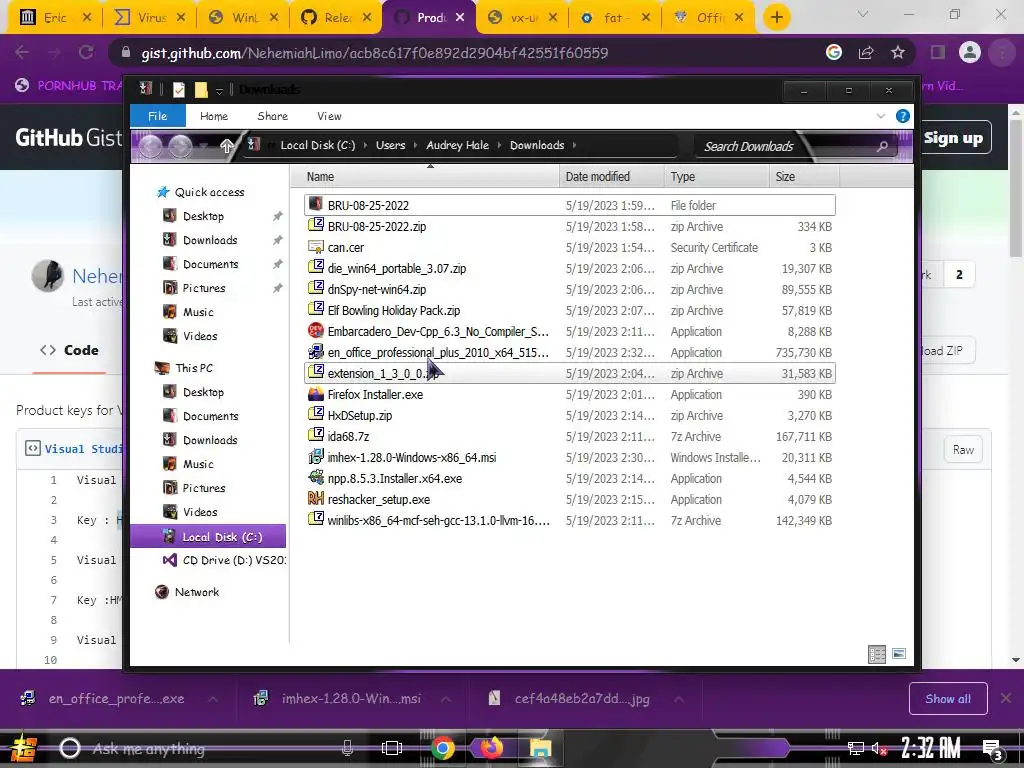Click the muted volume tray icon
This screenshot has height=768, width=1024.
click(878, 749)
